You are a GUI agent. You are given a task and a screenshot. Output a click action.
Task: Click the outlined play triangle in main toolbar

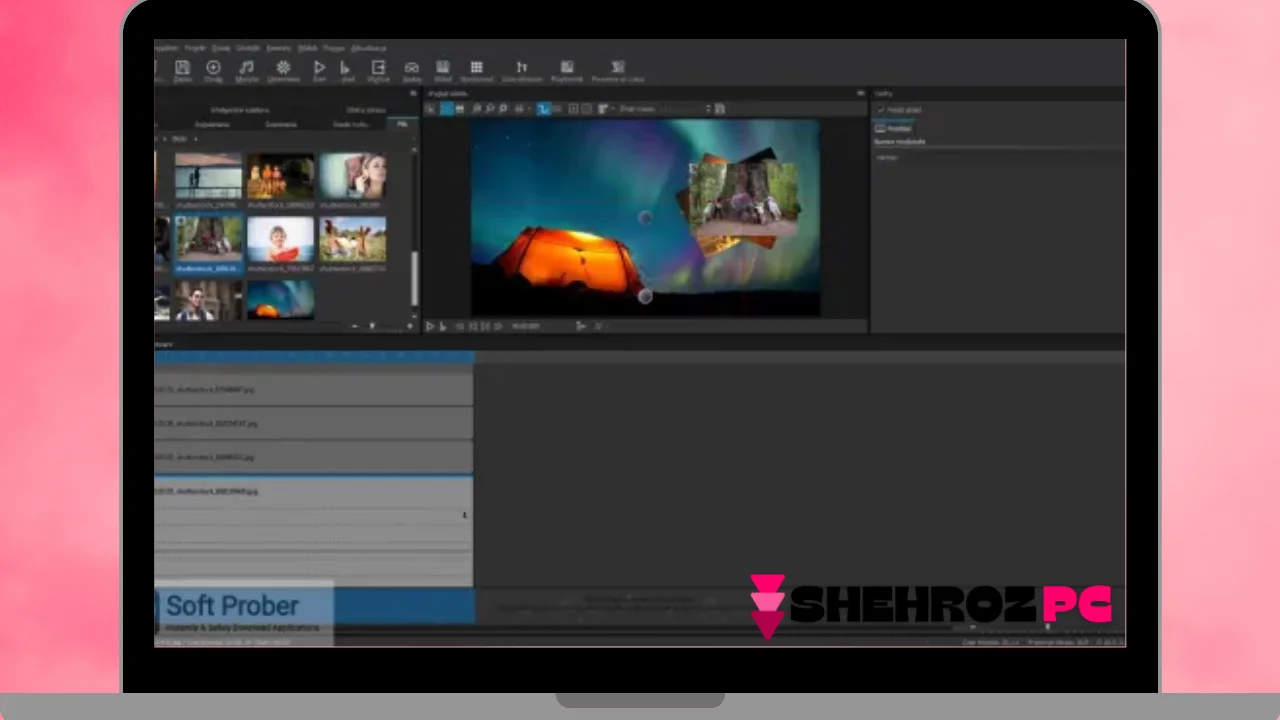(x=320, y=67)
